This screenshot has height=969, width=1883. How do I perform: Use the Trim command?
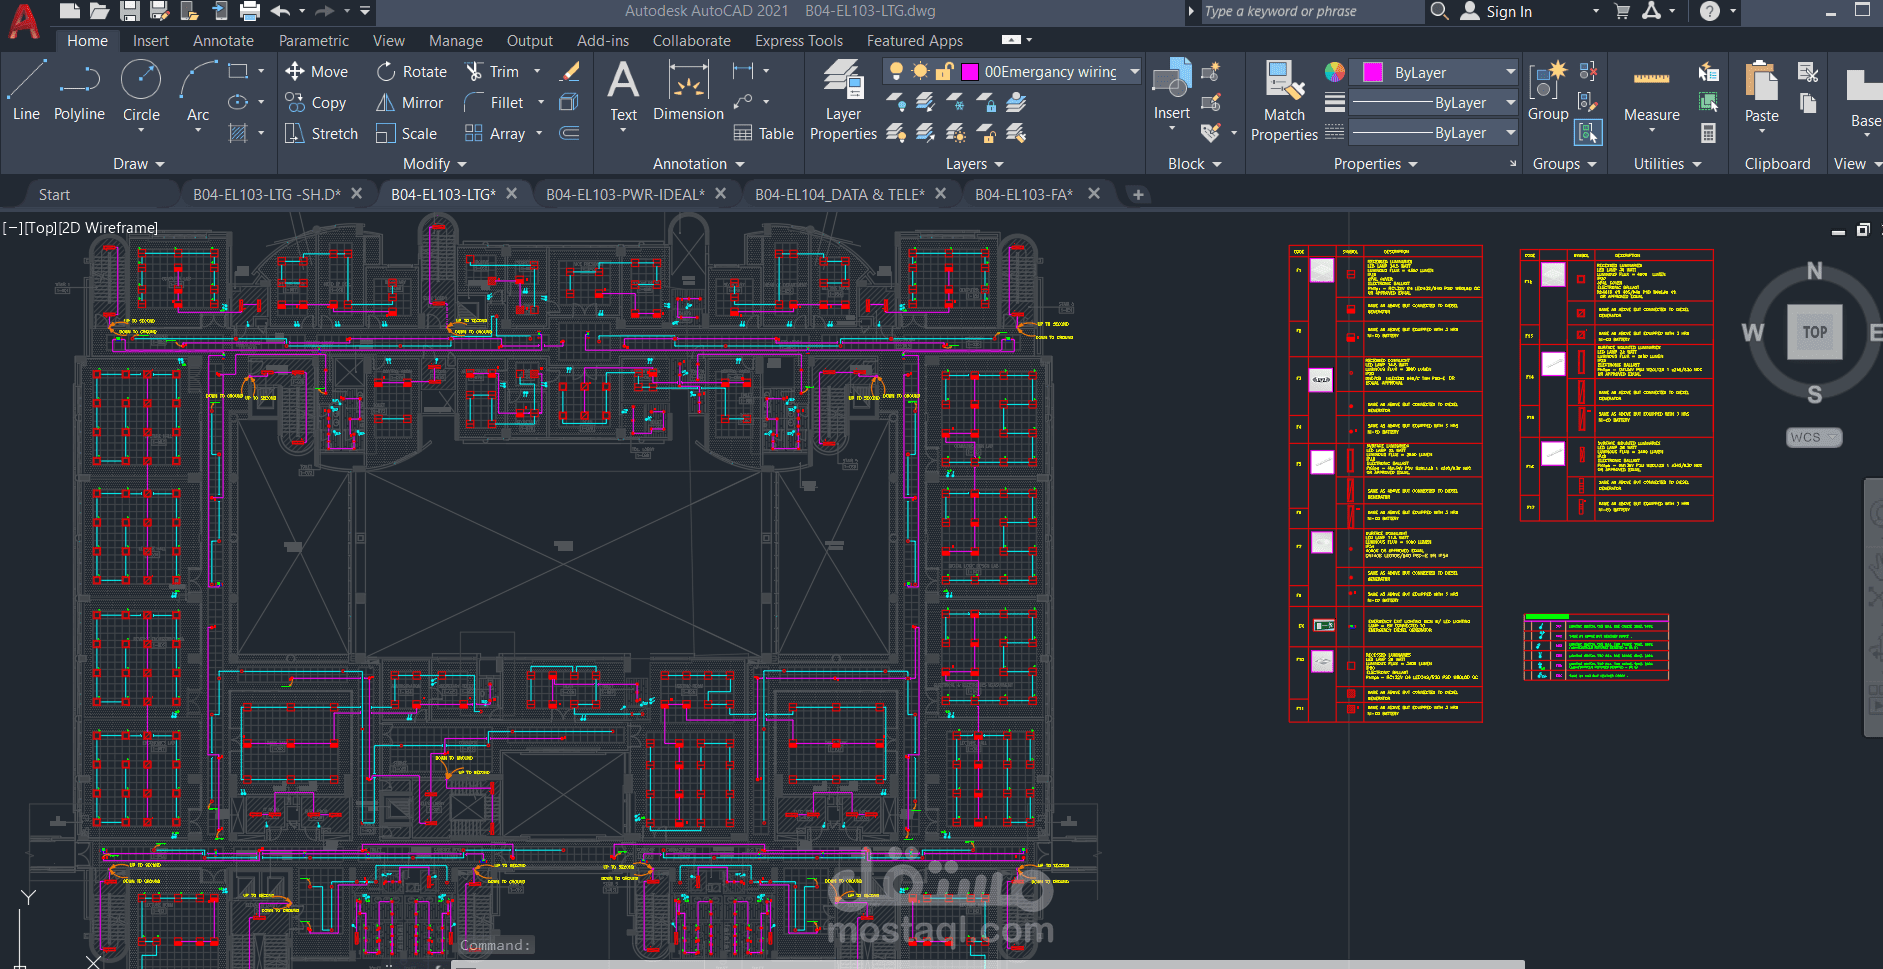pyautogui.click(x=492, y=72)
